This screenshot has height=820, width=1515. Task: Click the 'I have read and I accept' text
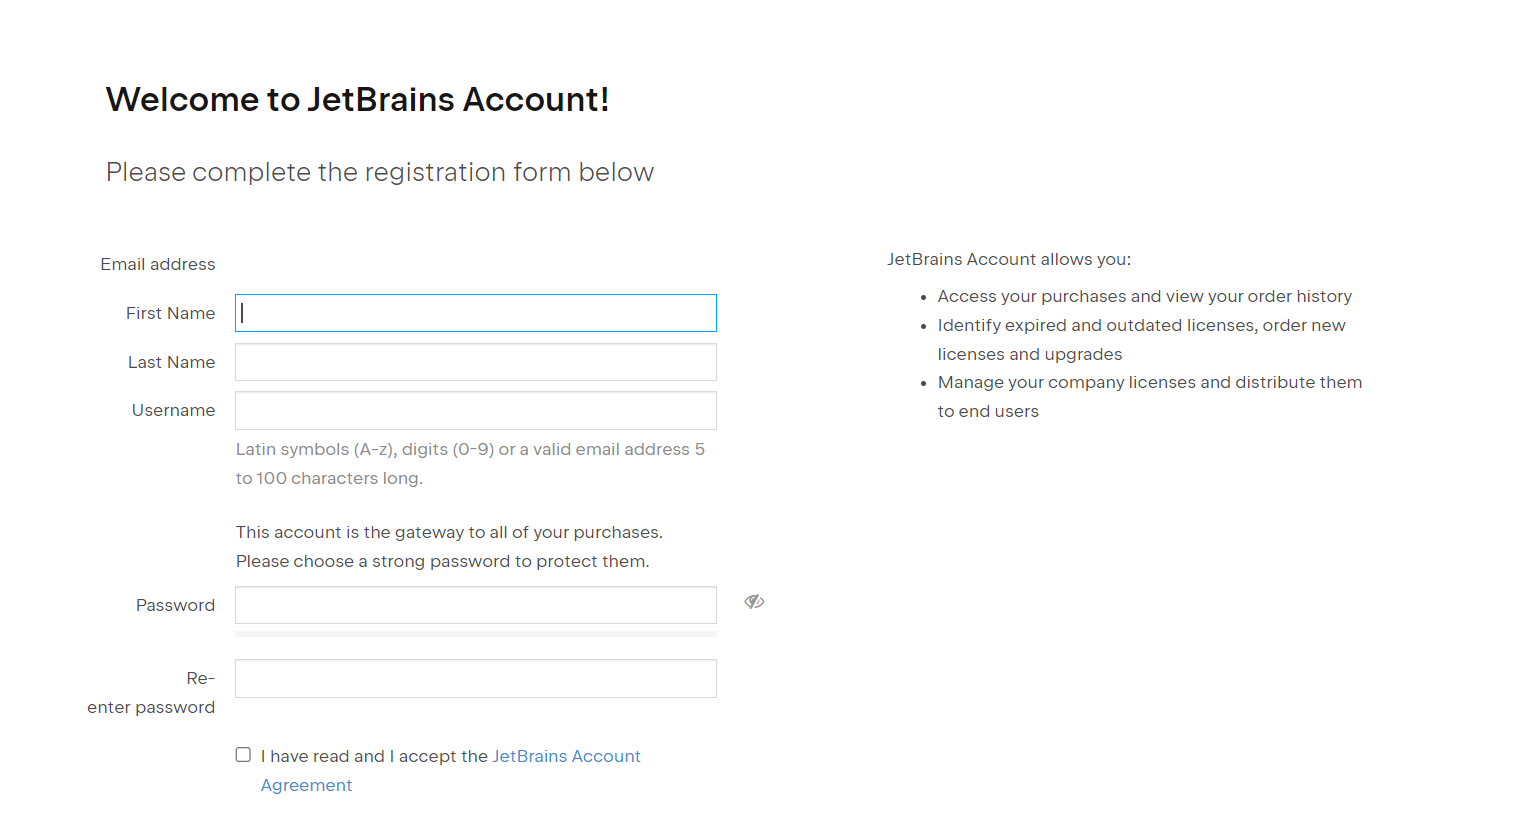pyautogui.click(x=374, y=756)
